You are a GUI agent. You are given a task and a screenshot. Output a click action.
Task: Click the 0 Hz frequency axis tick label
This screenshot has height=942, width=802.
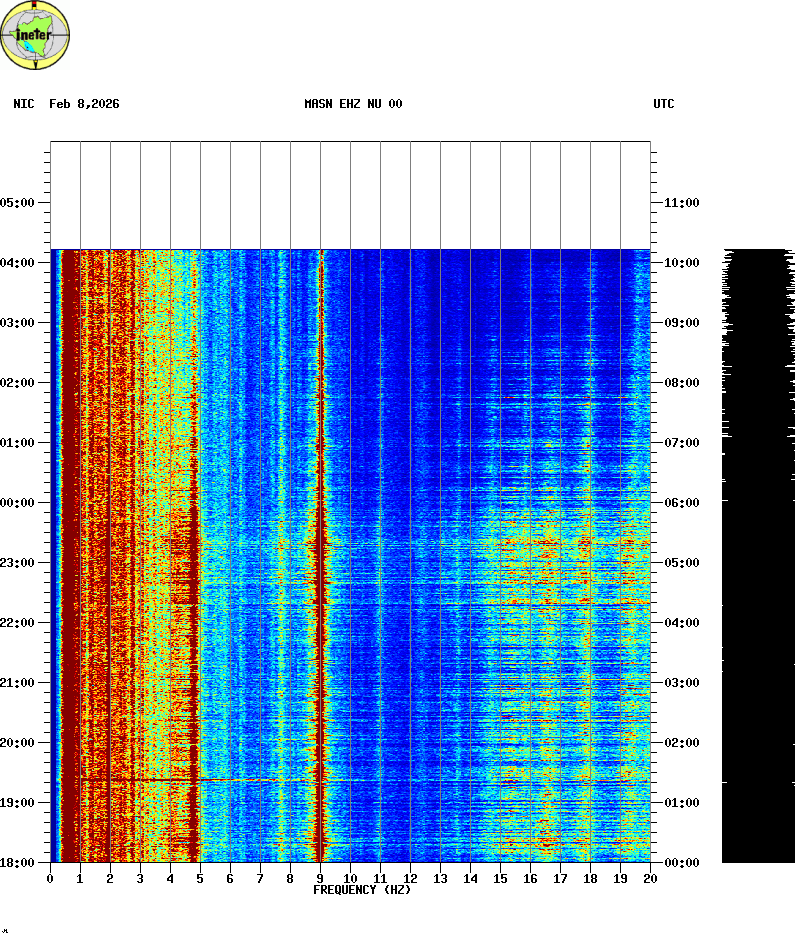50,878
